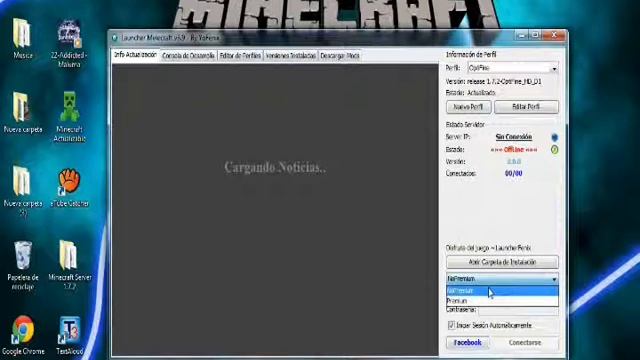Screen dimensions: 640x360
Task: Select Premium option in the list
Action: [x=502, y=301]
